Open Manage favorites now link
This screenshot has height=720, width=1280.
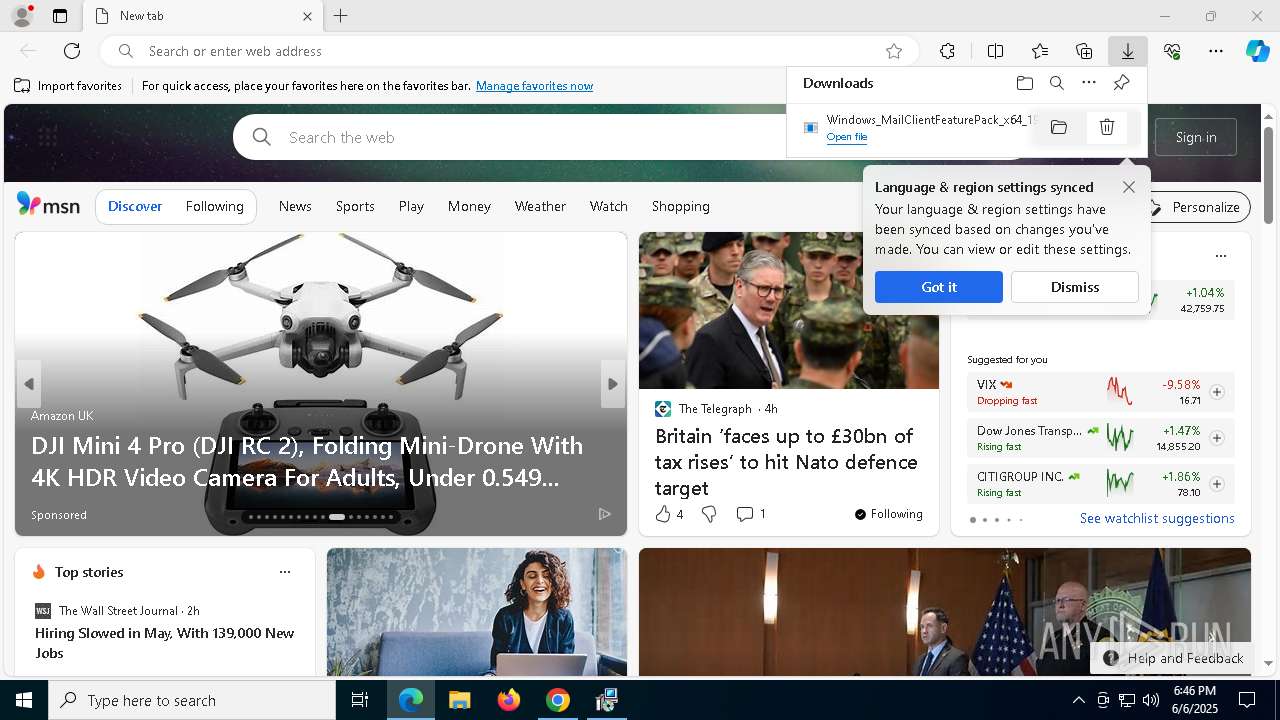pos(534,86)
